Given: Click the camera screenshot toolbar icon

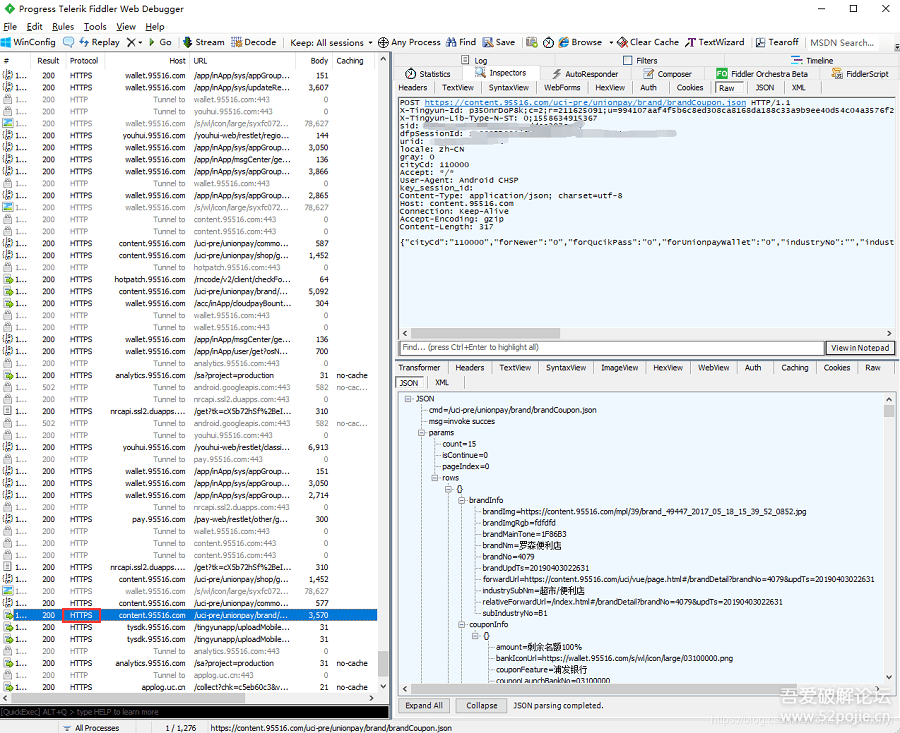Looking at the screenshot, I should 532,42.
